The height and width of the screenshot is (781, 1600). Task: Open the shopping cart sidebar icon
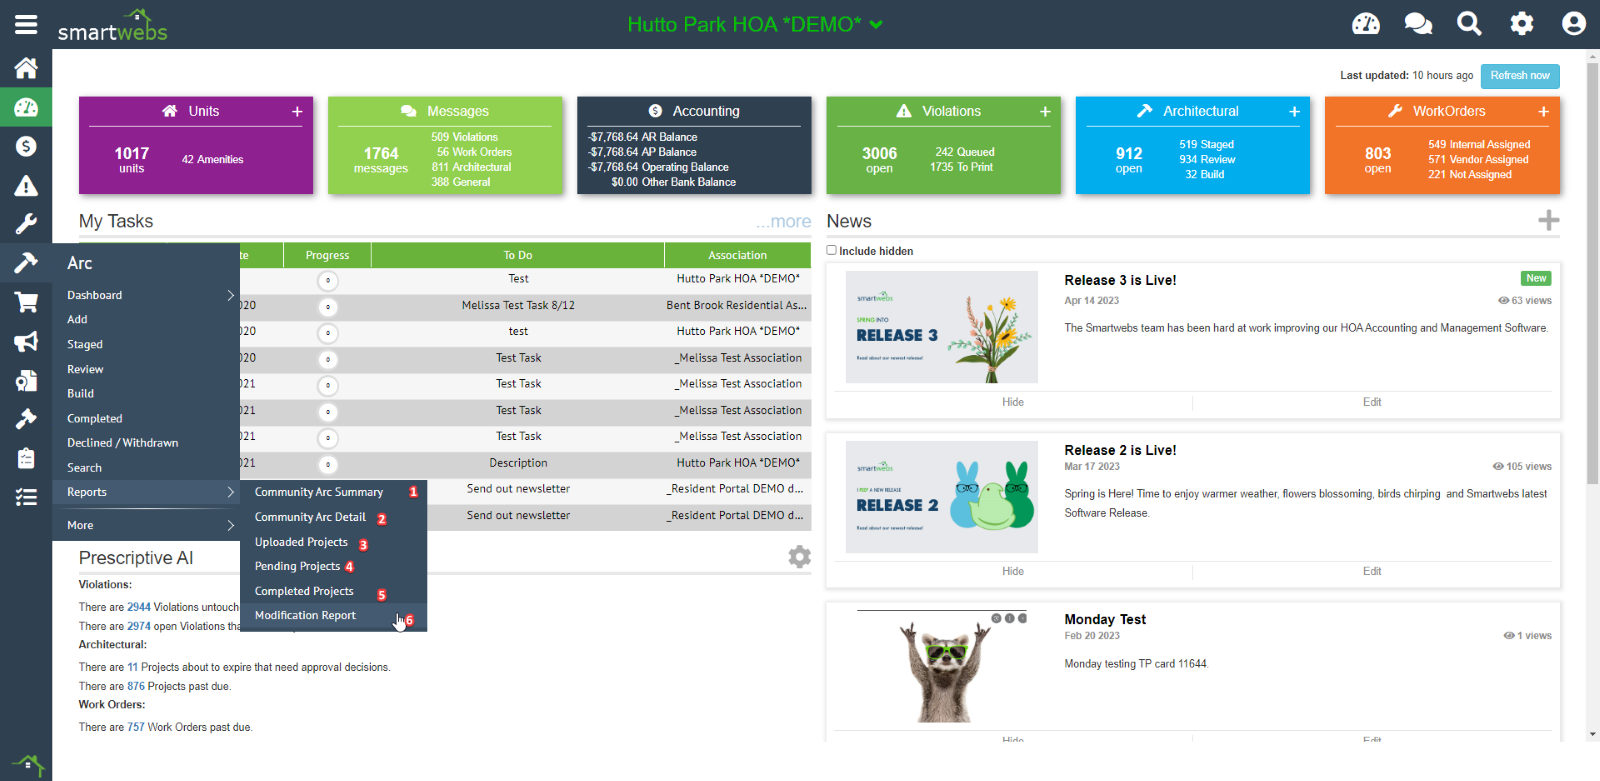coord(26,302)
